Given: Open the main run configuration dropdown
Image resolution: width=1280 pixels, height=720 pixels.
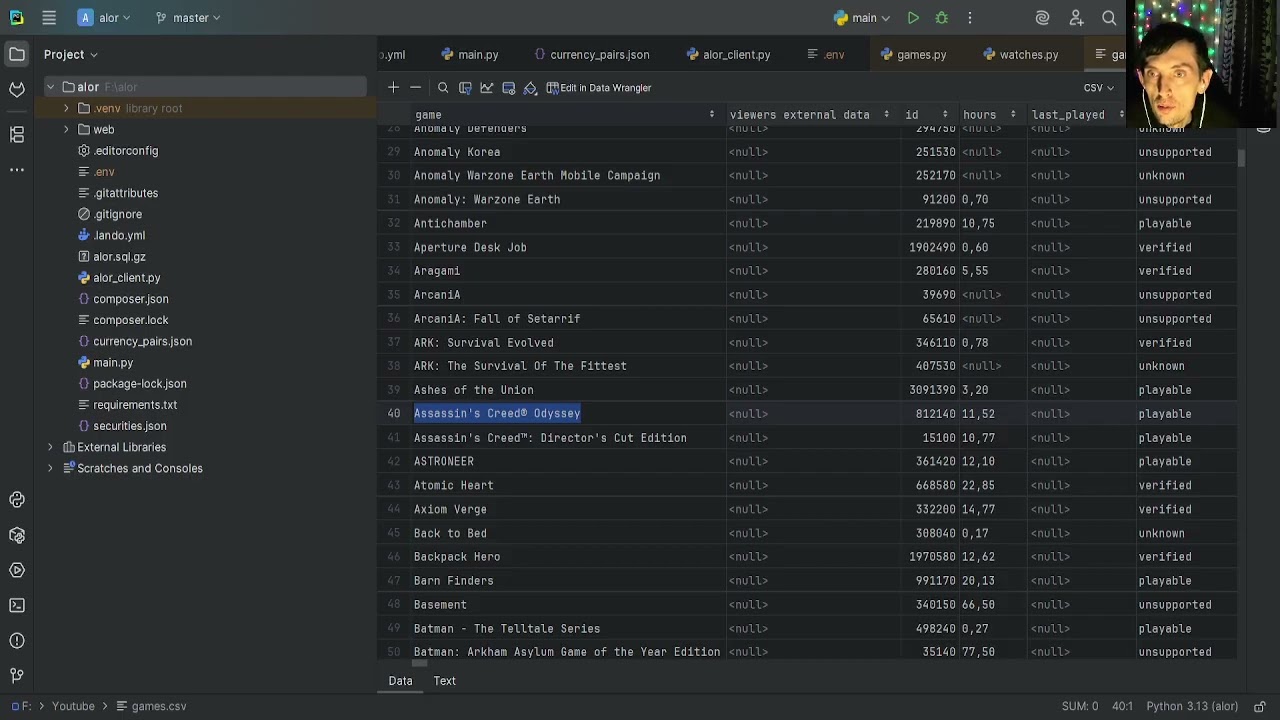Looking at the screenshot, I should point(862,18).
